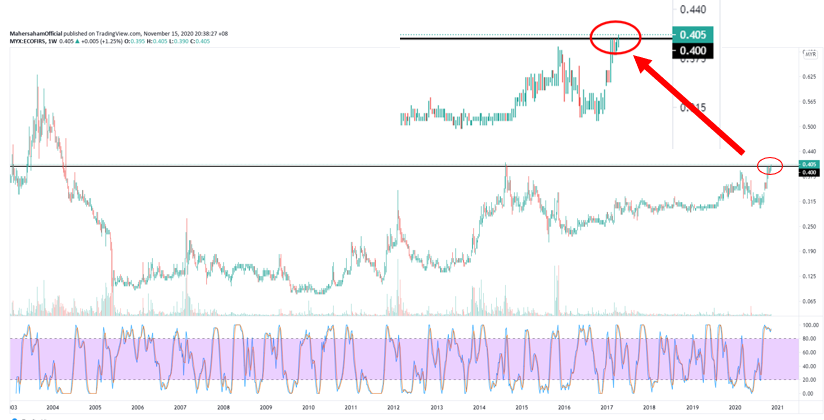Click the 2009 year label on time axis
Screen dimensions: 824x420
266,407
